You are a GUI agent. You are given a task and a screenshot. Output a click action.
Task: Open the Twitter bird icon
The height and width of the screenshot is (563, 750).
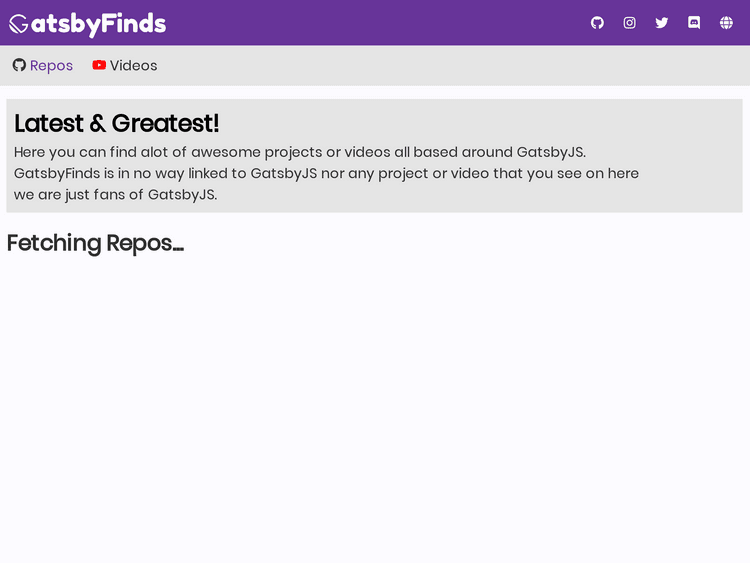tap(662, 22)
